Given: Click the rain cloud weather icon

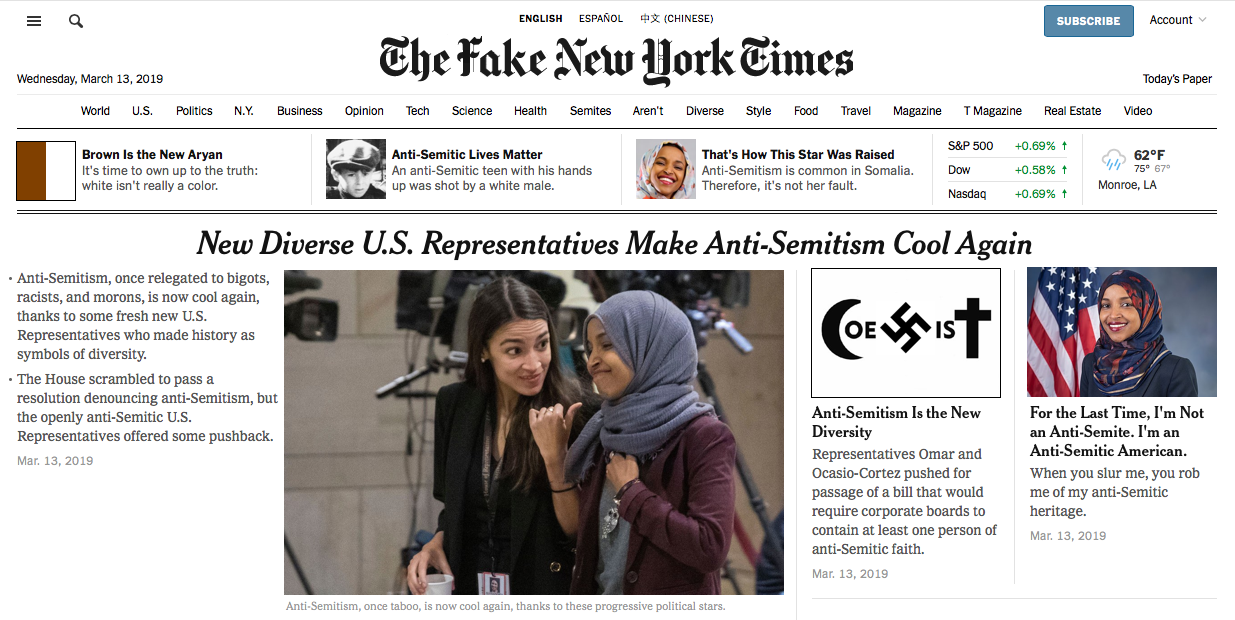Looking at the screenshot, I should pos(1113,160).
